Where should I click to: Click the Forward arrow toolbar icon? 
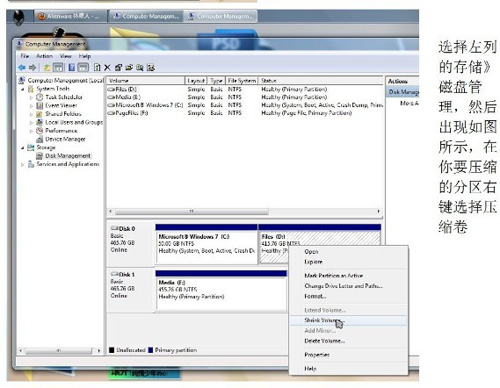(x=32, y=68)
